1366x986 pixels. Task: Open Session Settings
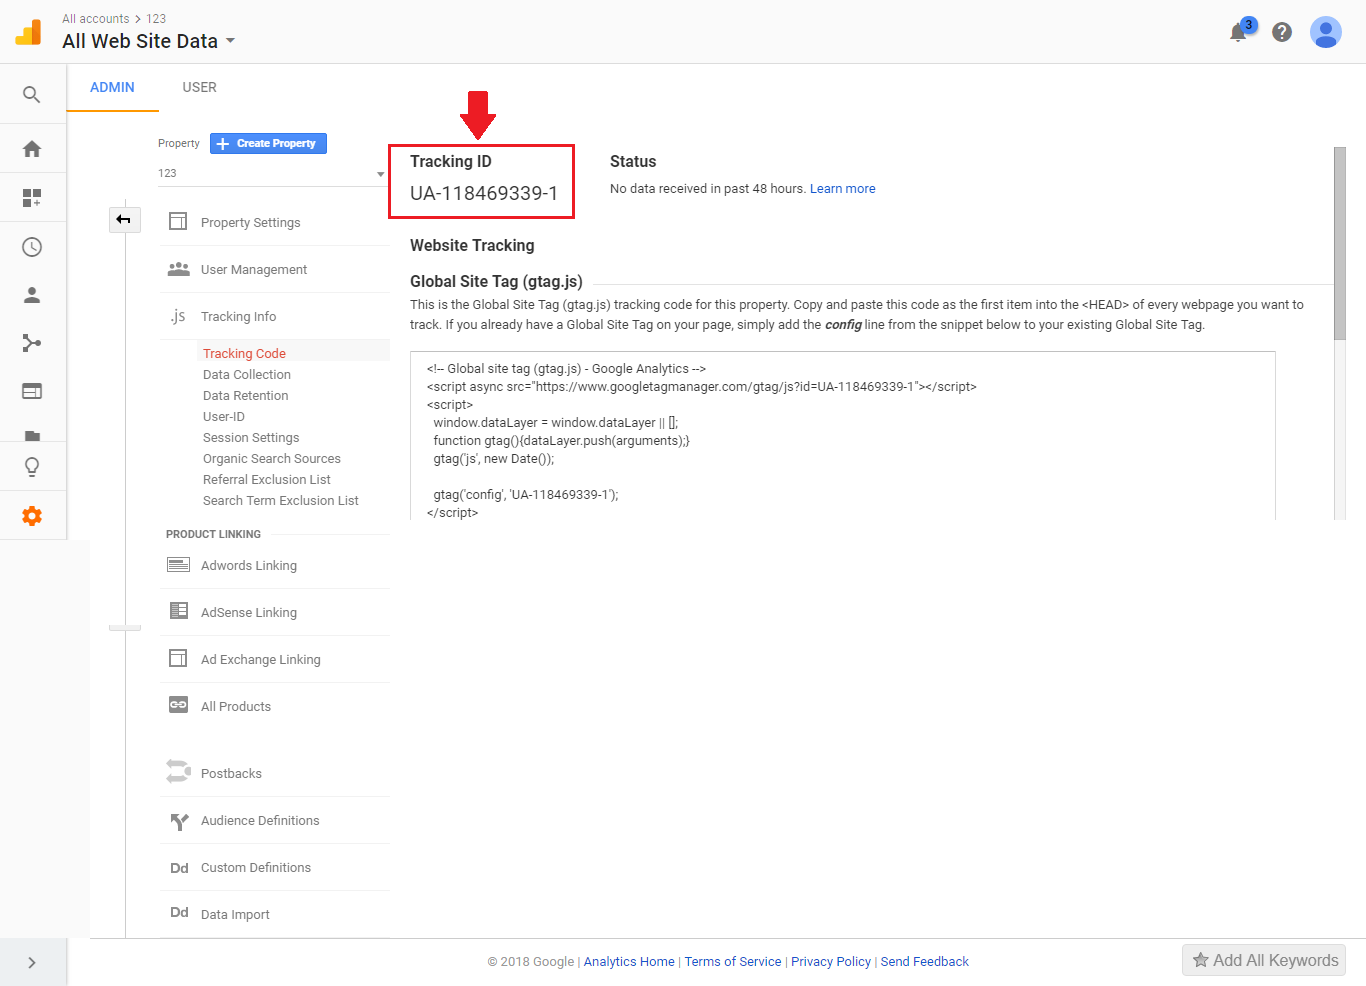[x=251, y=437]
